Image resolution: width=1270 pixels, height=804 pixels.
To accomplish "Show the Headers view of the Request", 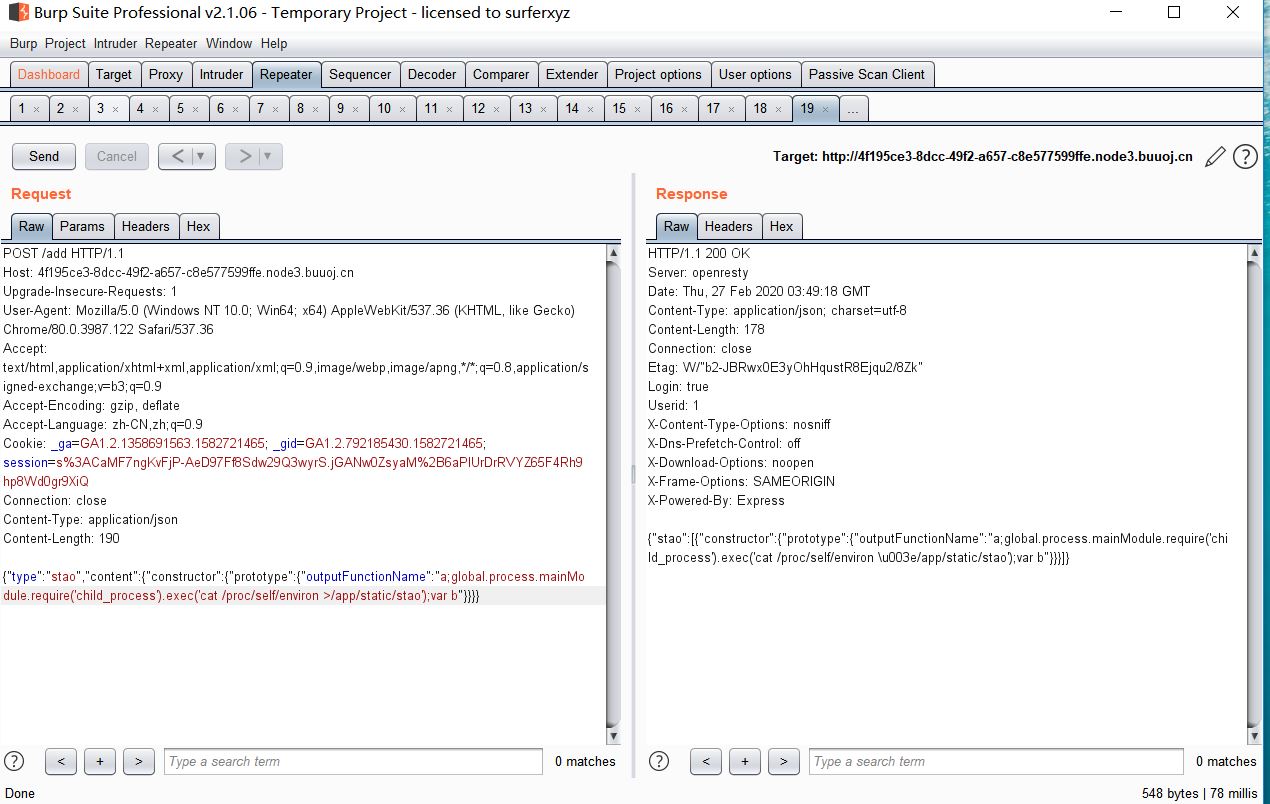I will [146, 226].
